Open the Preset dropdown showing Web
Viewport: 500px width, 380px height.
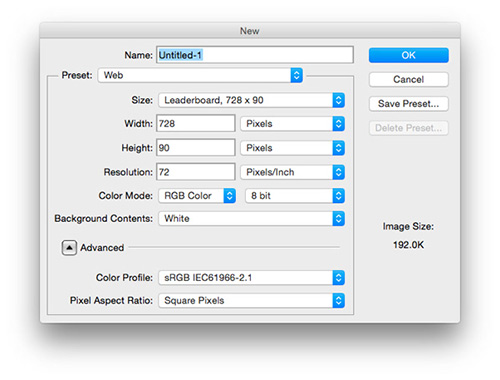click(200, 75)
